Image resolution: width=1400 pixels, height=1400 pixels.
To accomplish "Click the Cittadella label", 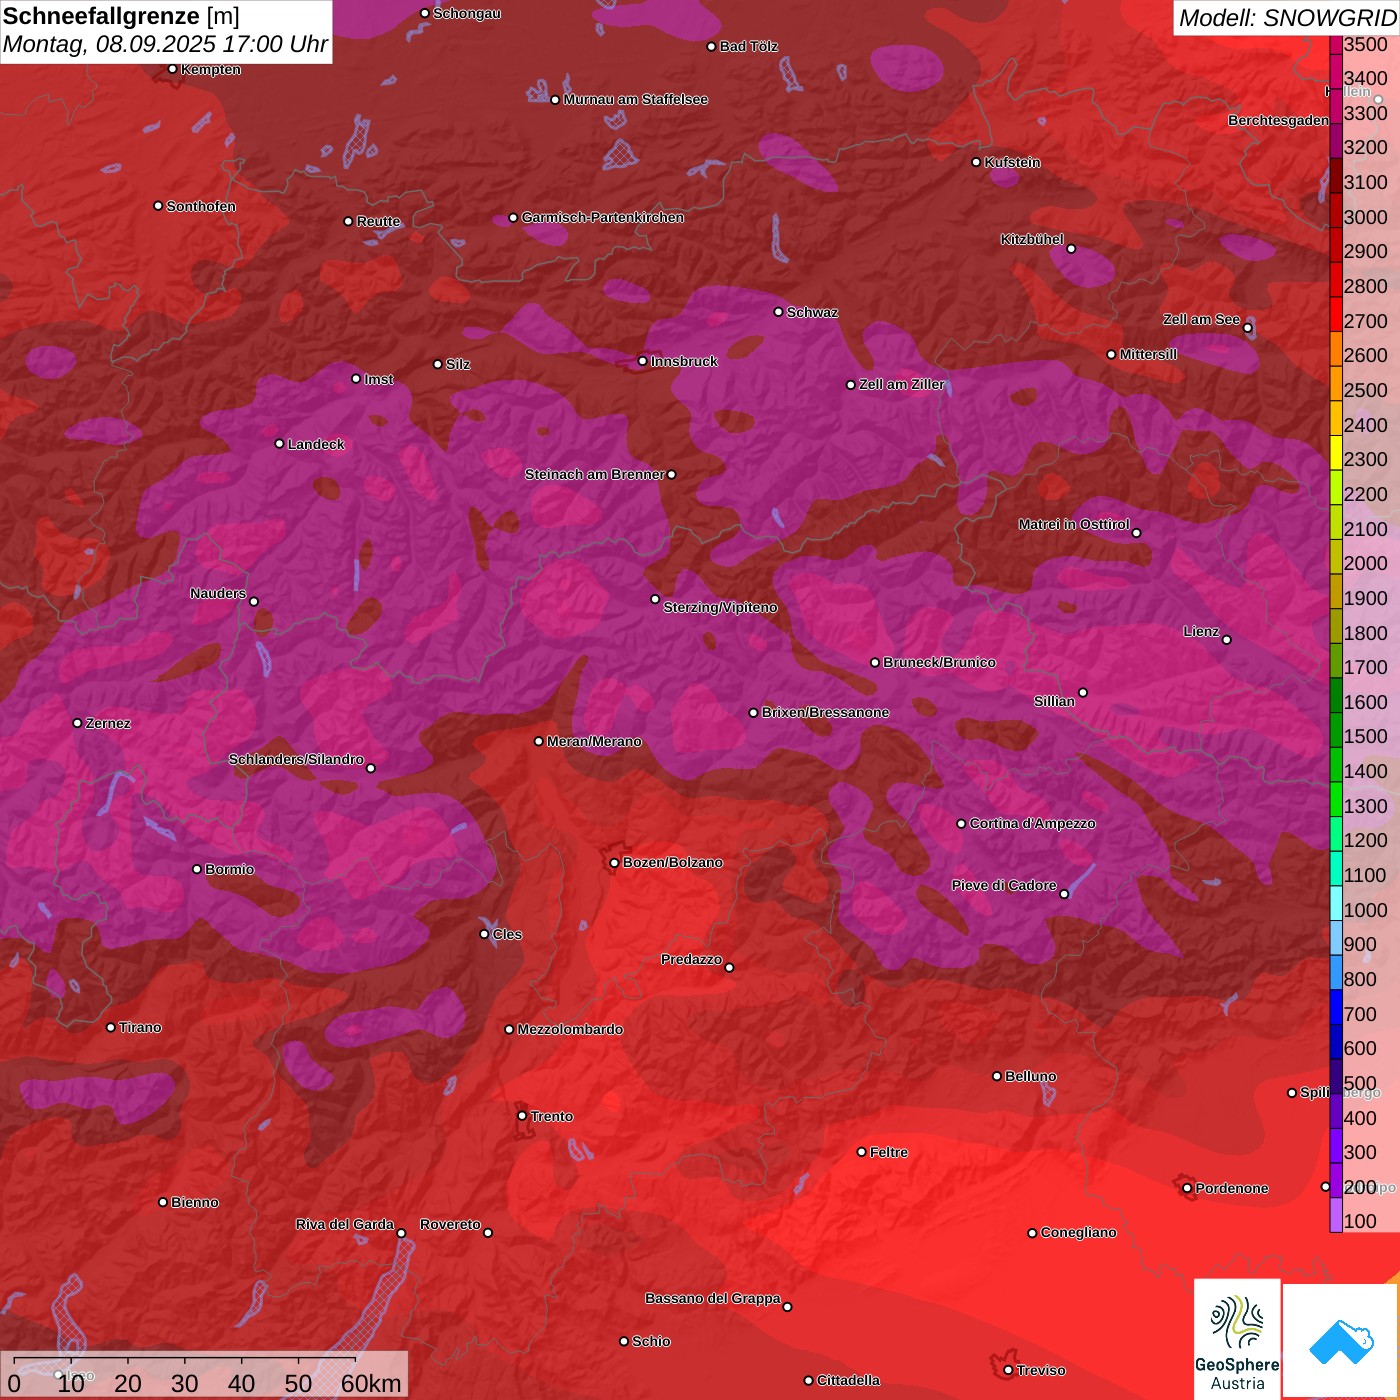I will (848, 1380).
